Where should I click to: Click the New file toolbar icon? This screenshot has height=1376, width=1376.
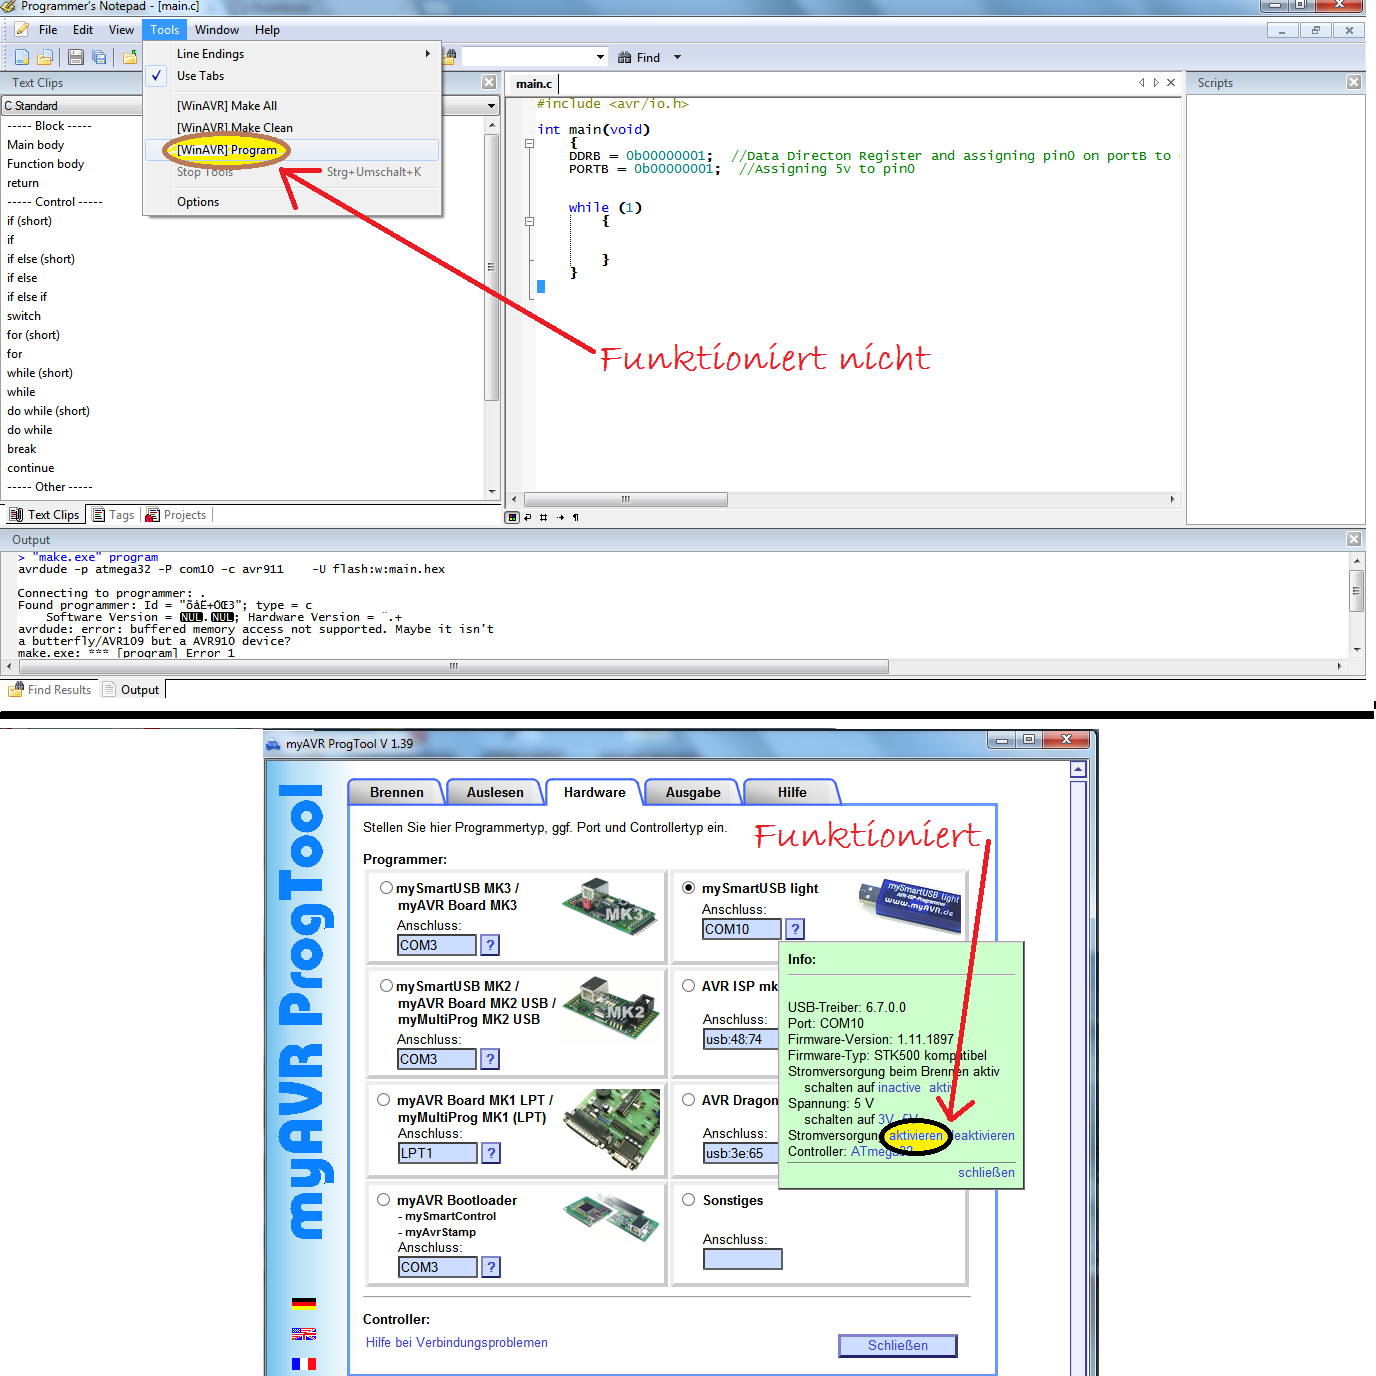pos(22,57)
